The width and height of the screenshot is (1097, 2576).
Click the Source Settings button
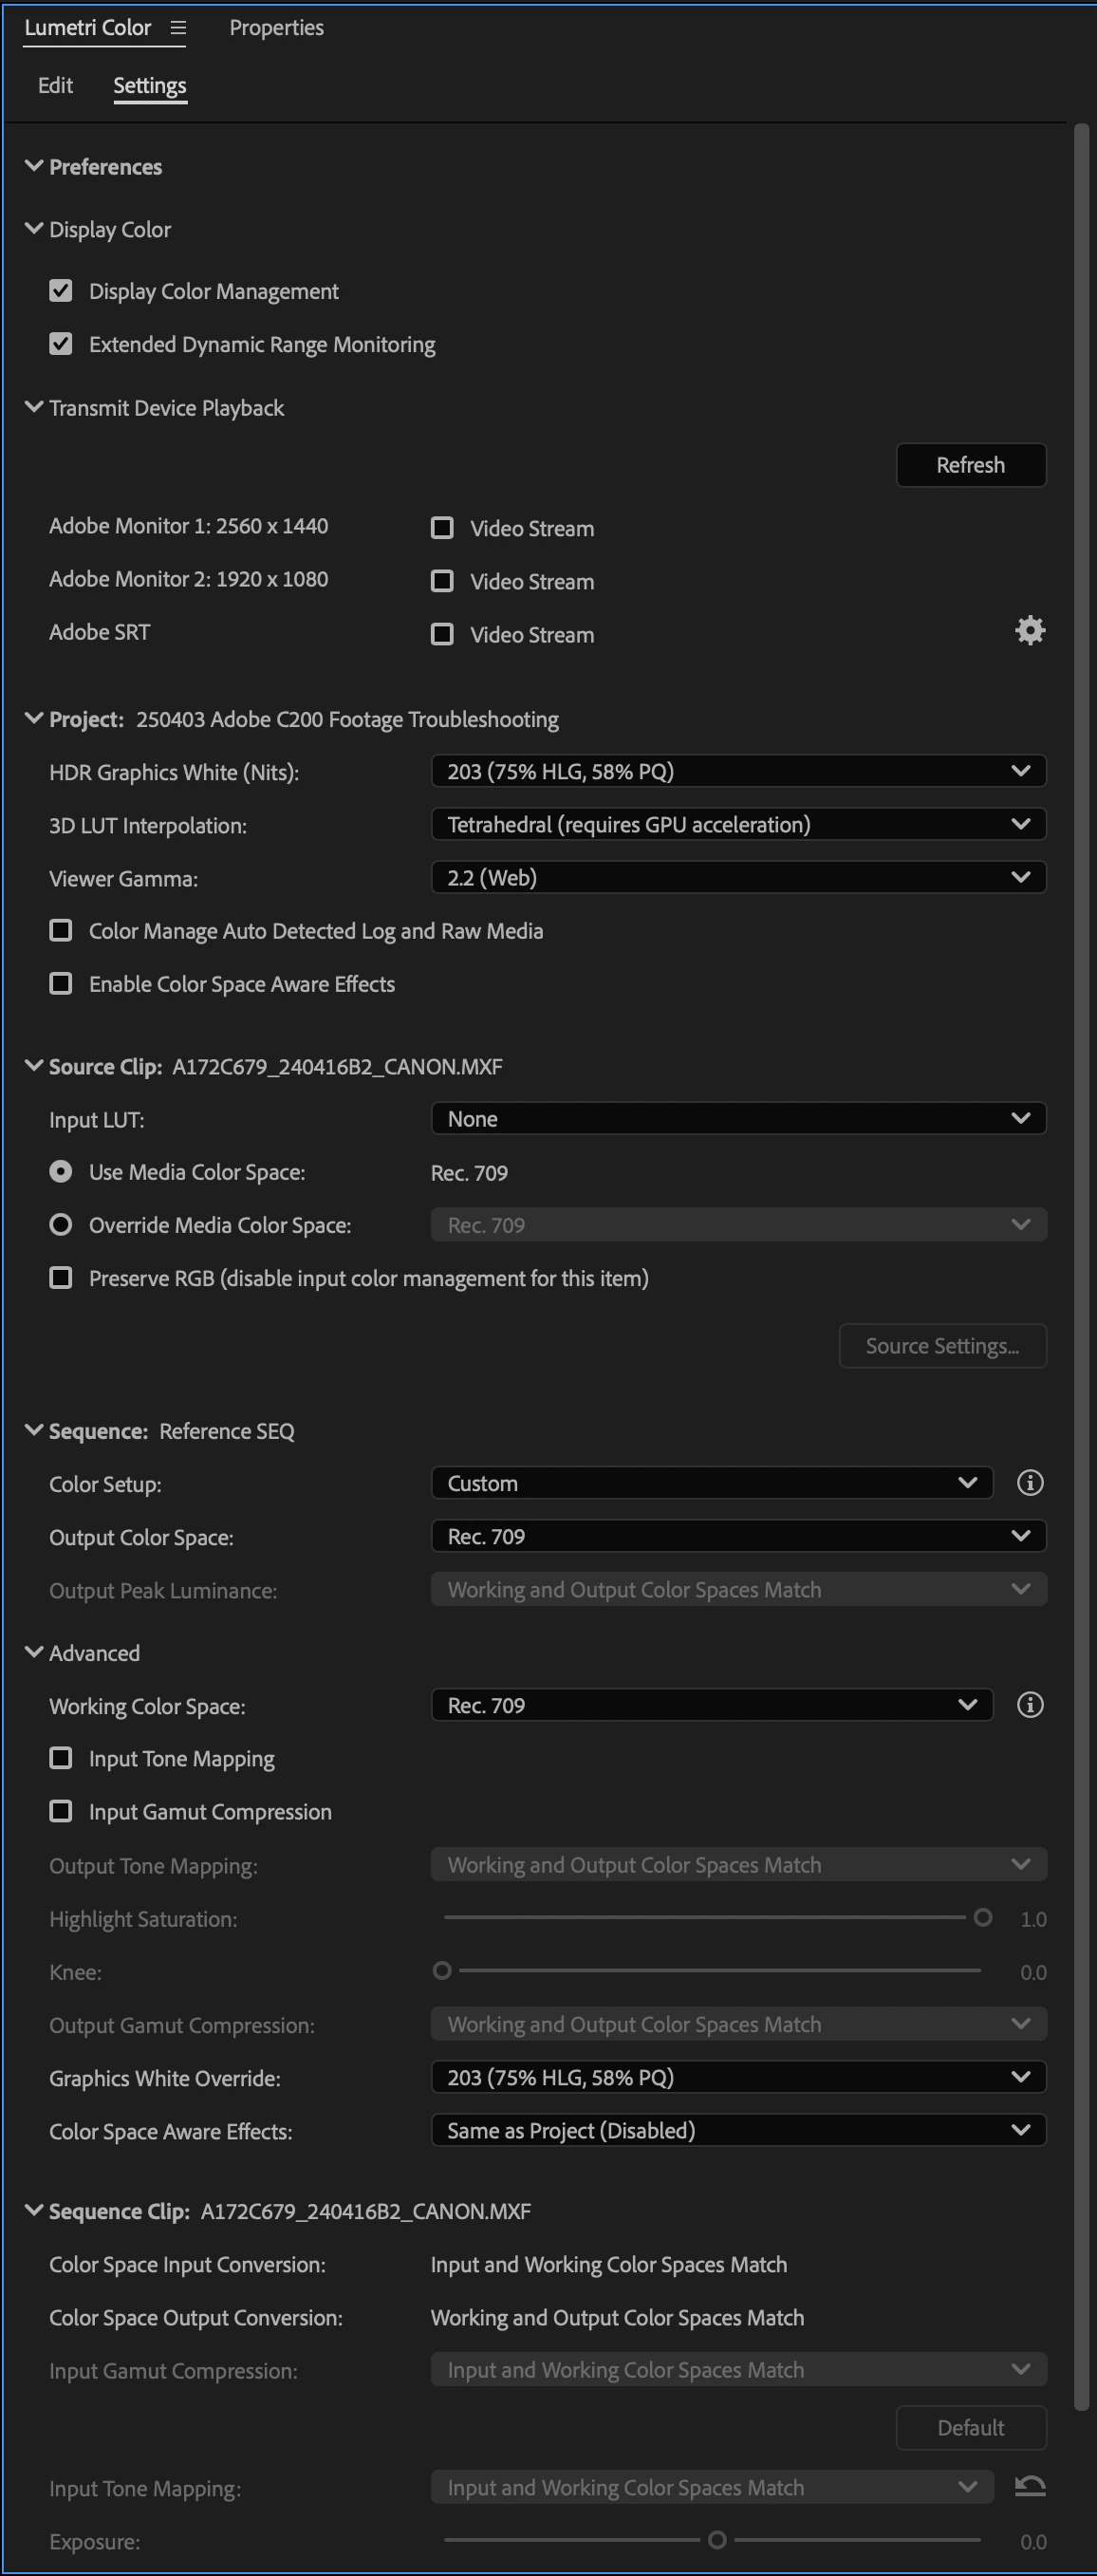[942, 1346]
